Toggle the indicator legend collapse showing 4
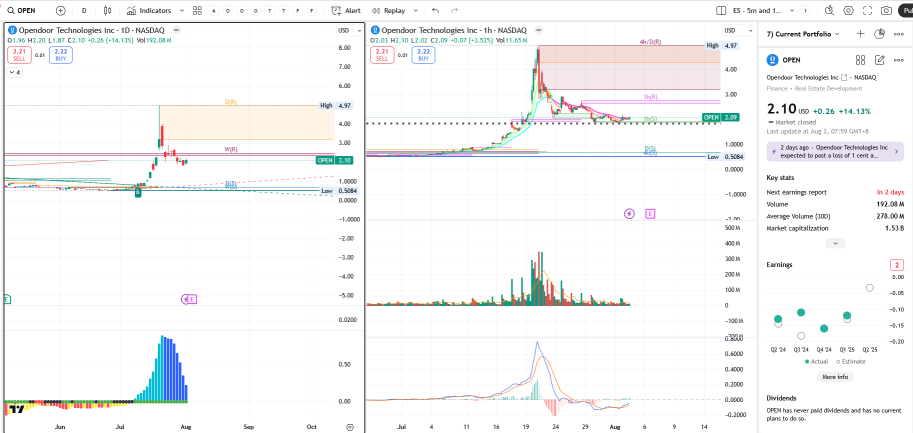Screen dimensions: 913x433 click(14, 72)
